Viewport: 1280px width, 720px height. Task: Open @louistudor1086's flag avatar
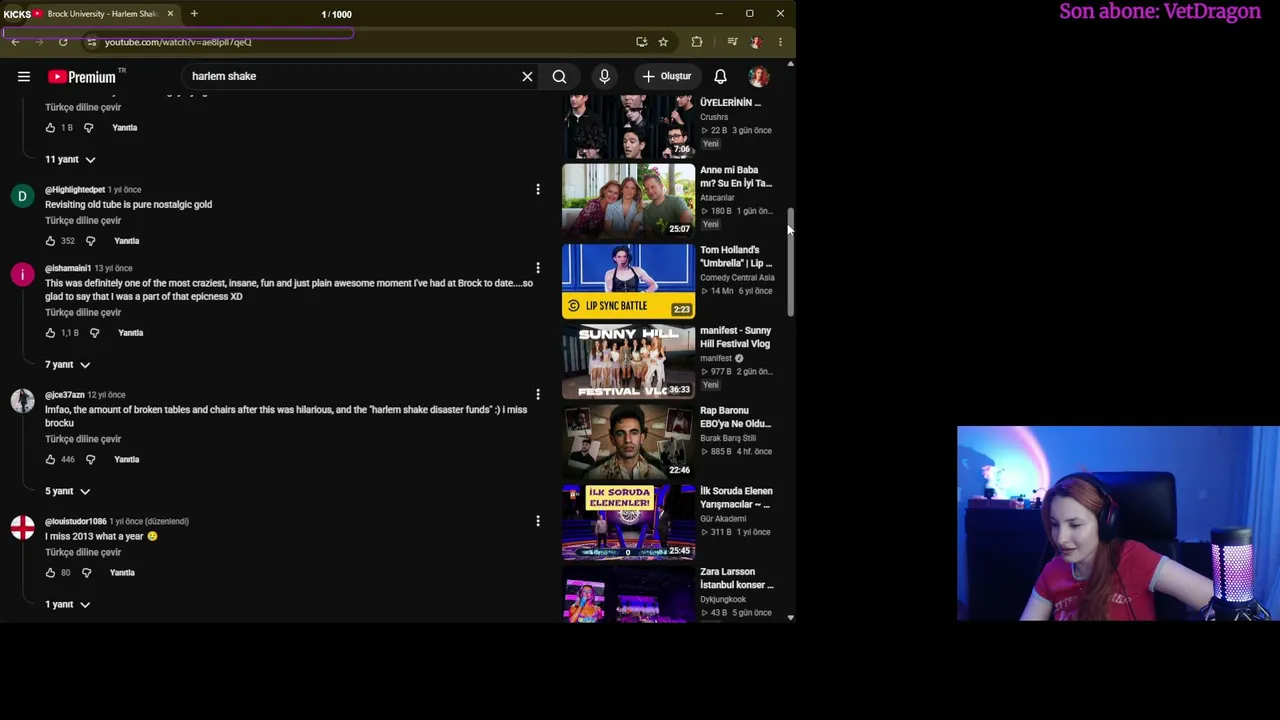pyautogui.click(x=22, y=528)
